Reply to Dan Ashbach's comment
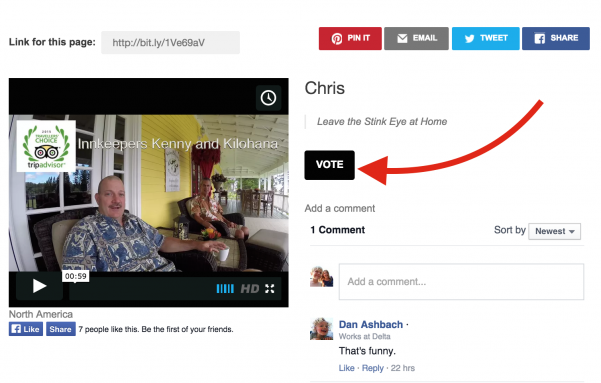This screenshot has height=383, width=601. 373,368
